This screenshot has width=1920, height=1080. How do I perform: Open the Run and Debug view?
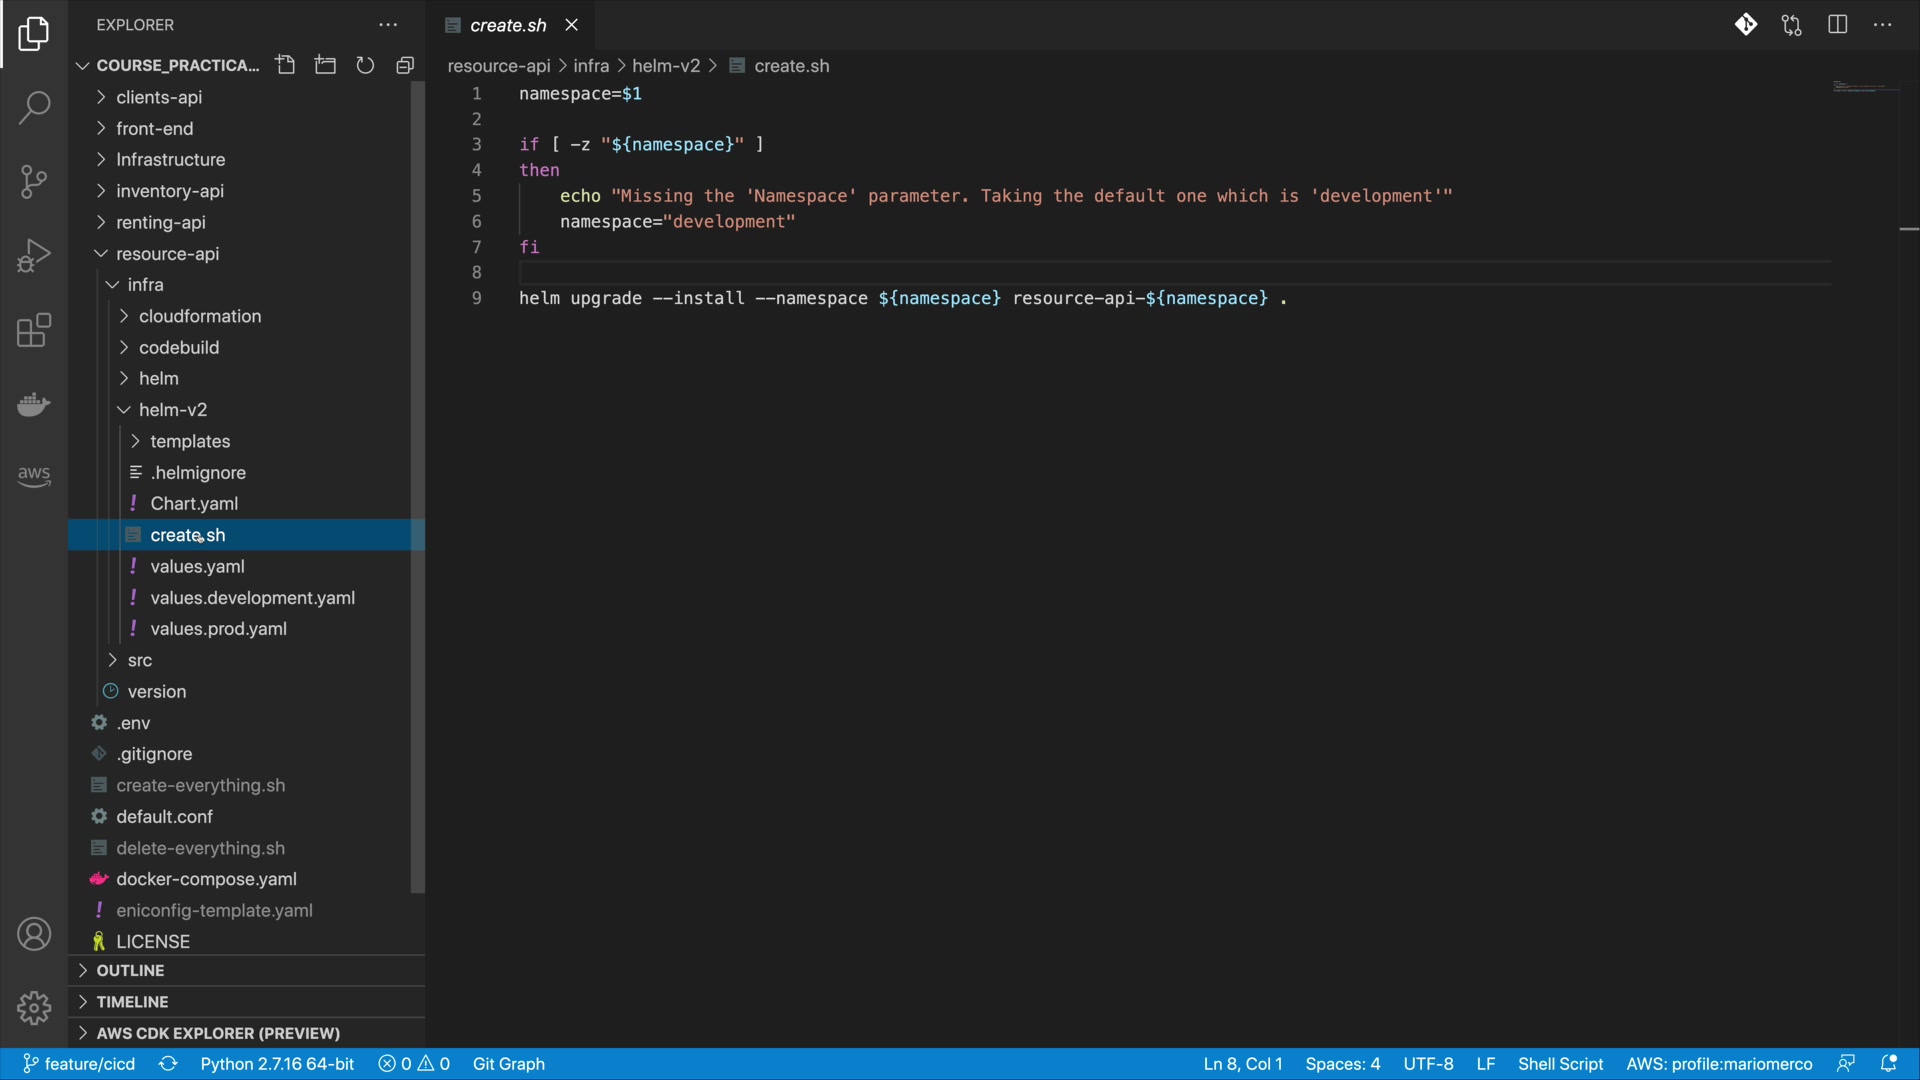pyautogui.click(x=34, y=256)
